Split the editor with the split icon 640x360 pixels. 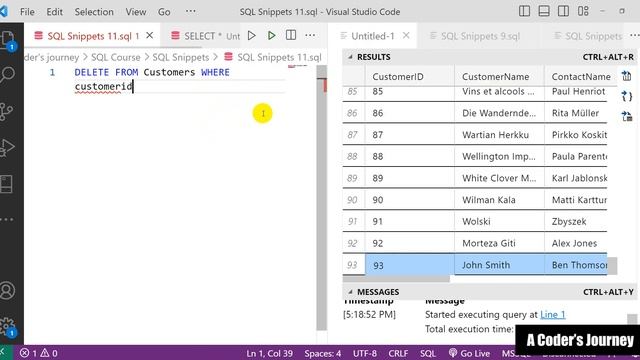(291, 35)
